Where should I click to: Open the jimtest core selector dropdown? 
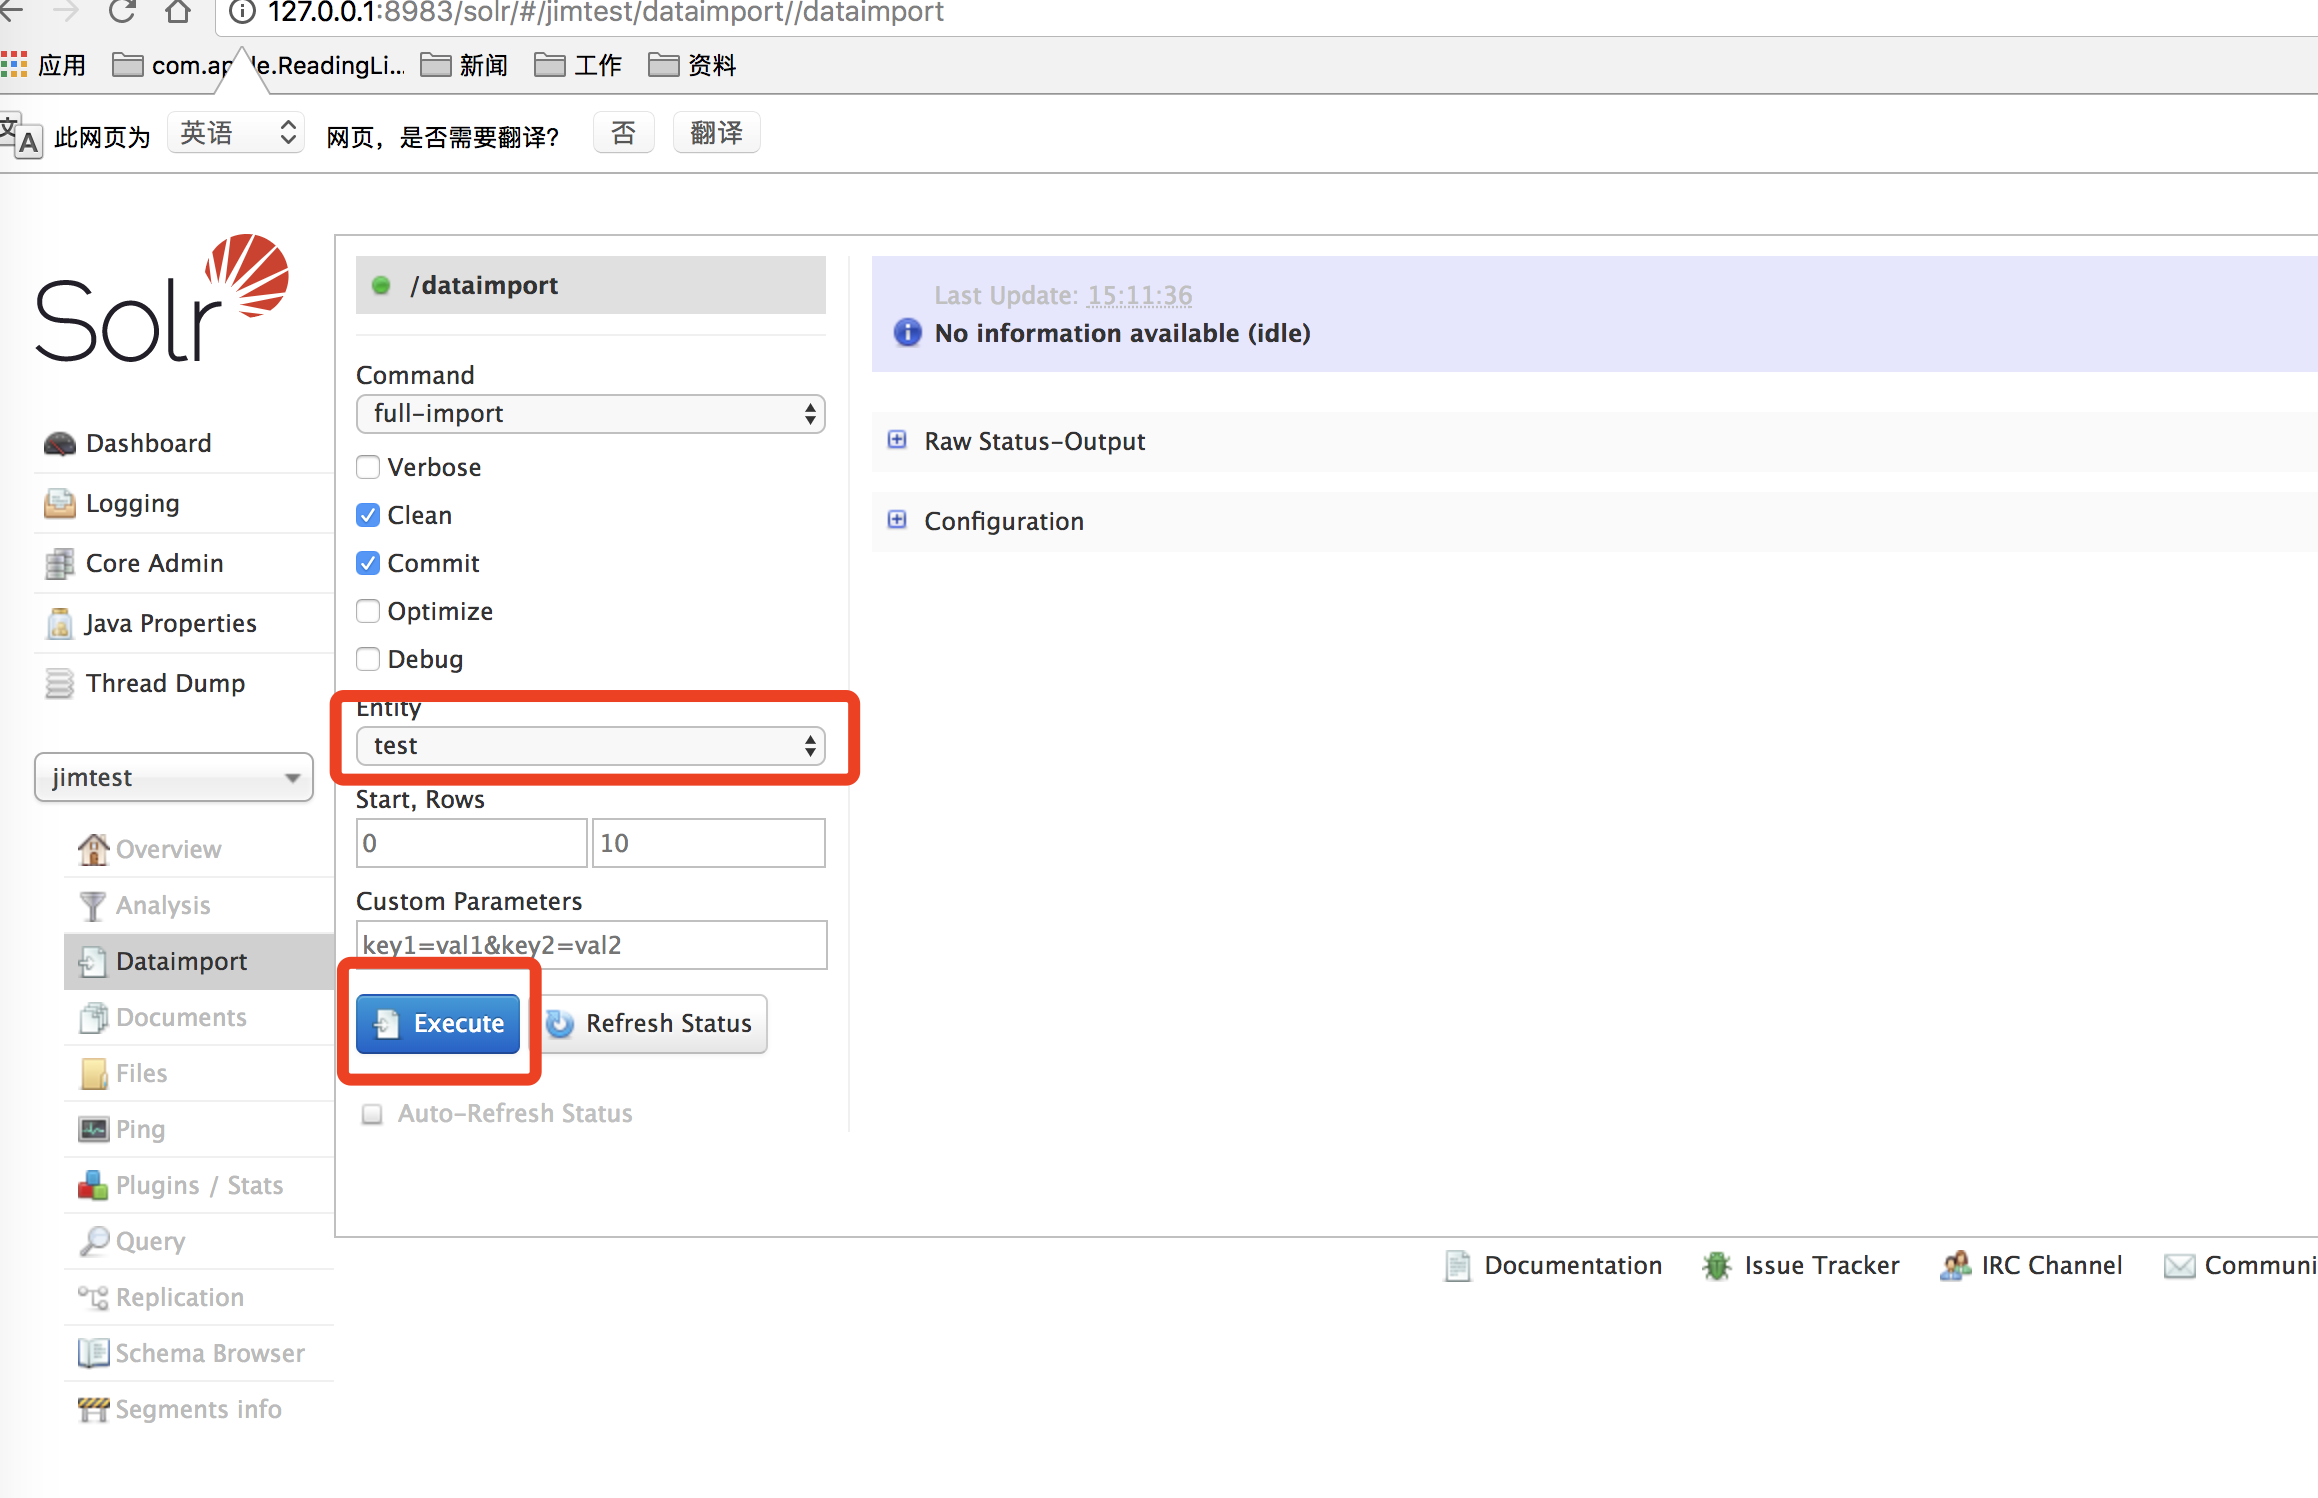click(x=174, y=777)
